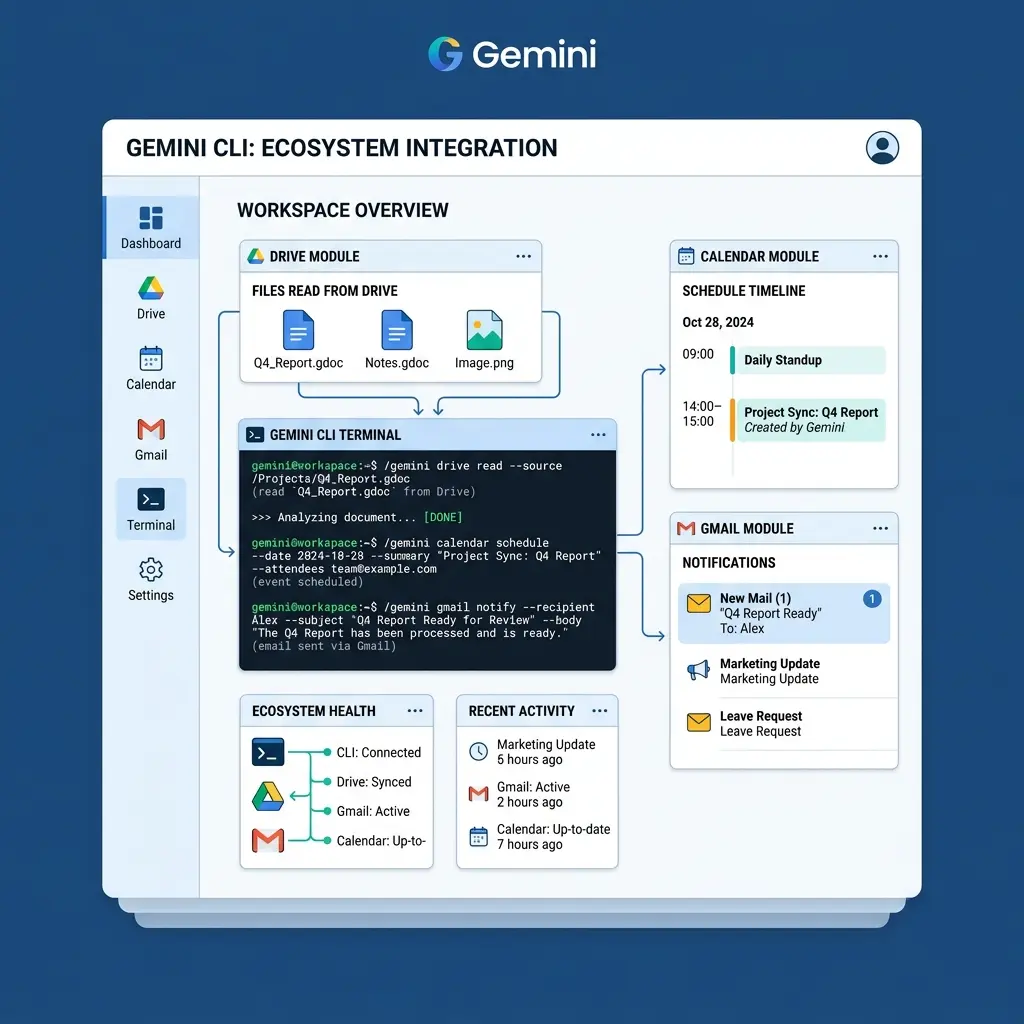The height and width of the screenshot is (1024, 1024).
Task: Click the Drive icon in Ecosystem Health
Action: tap(268, 796)
